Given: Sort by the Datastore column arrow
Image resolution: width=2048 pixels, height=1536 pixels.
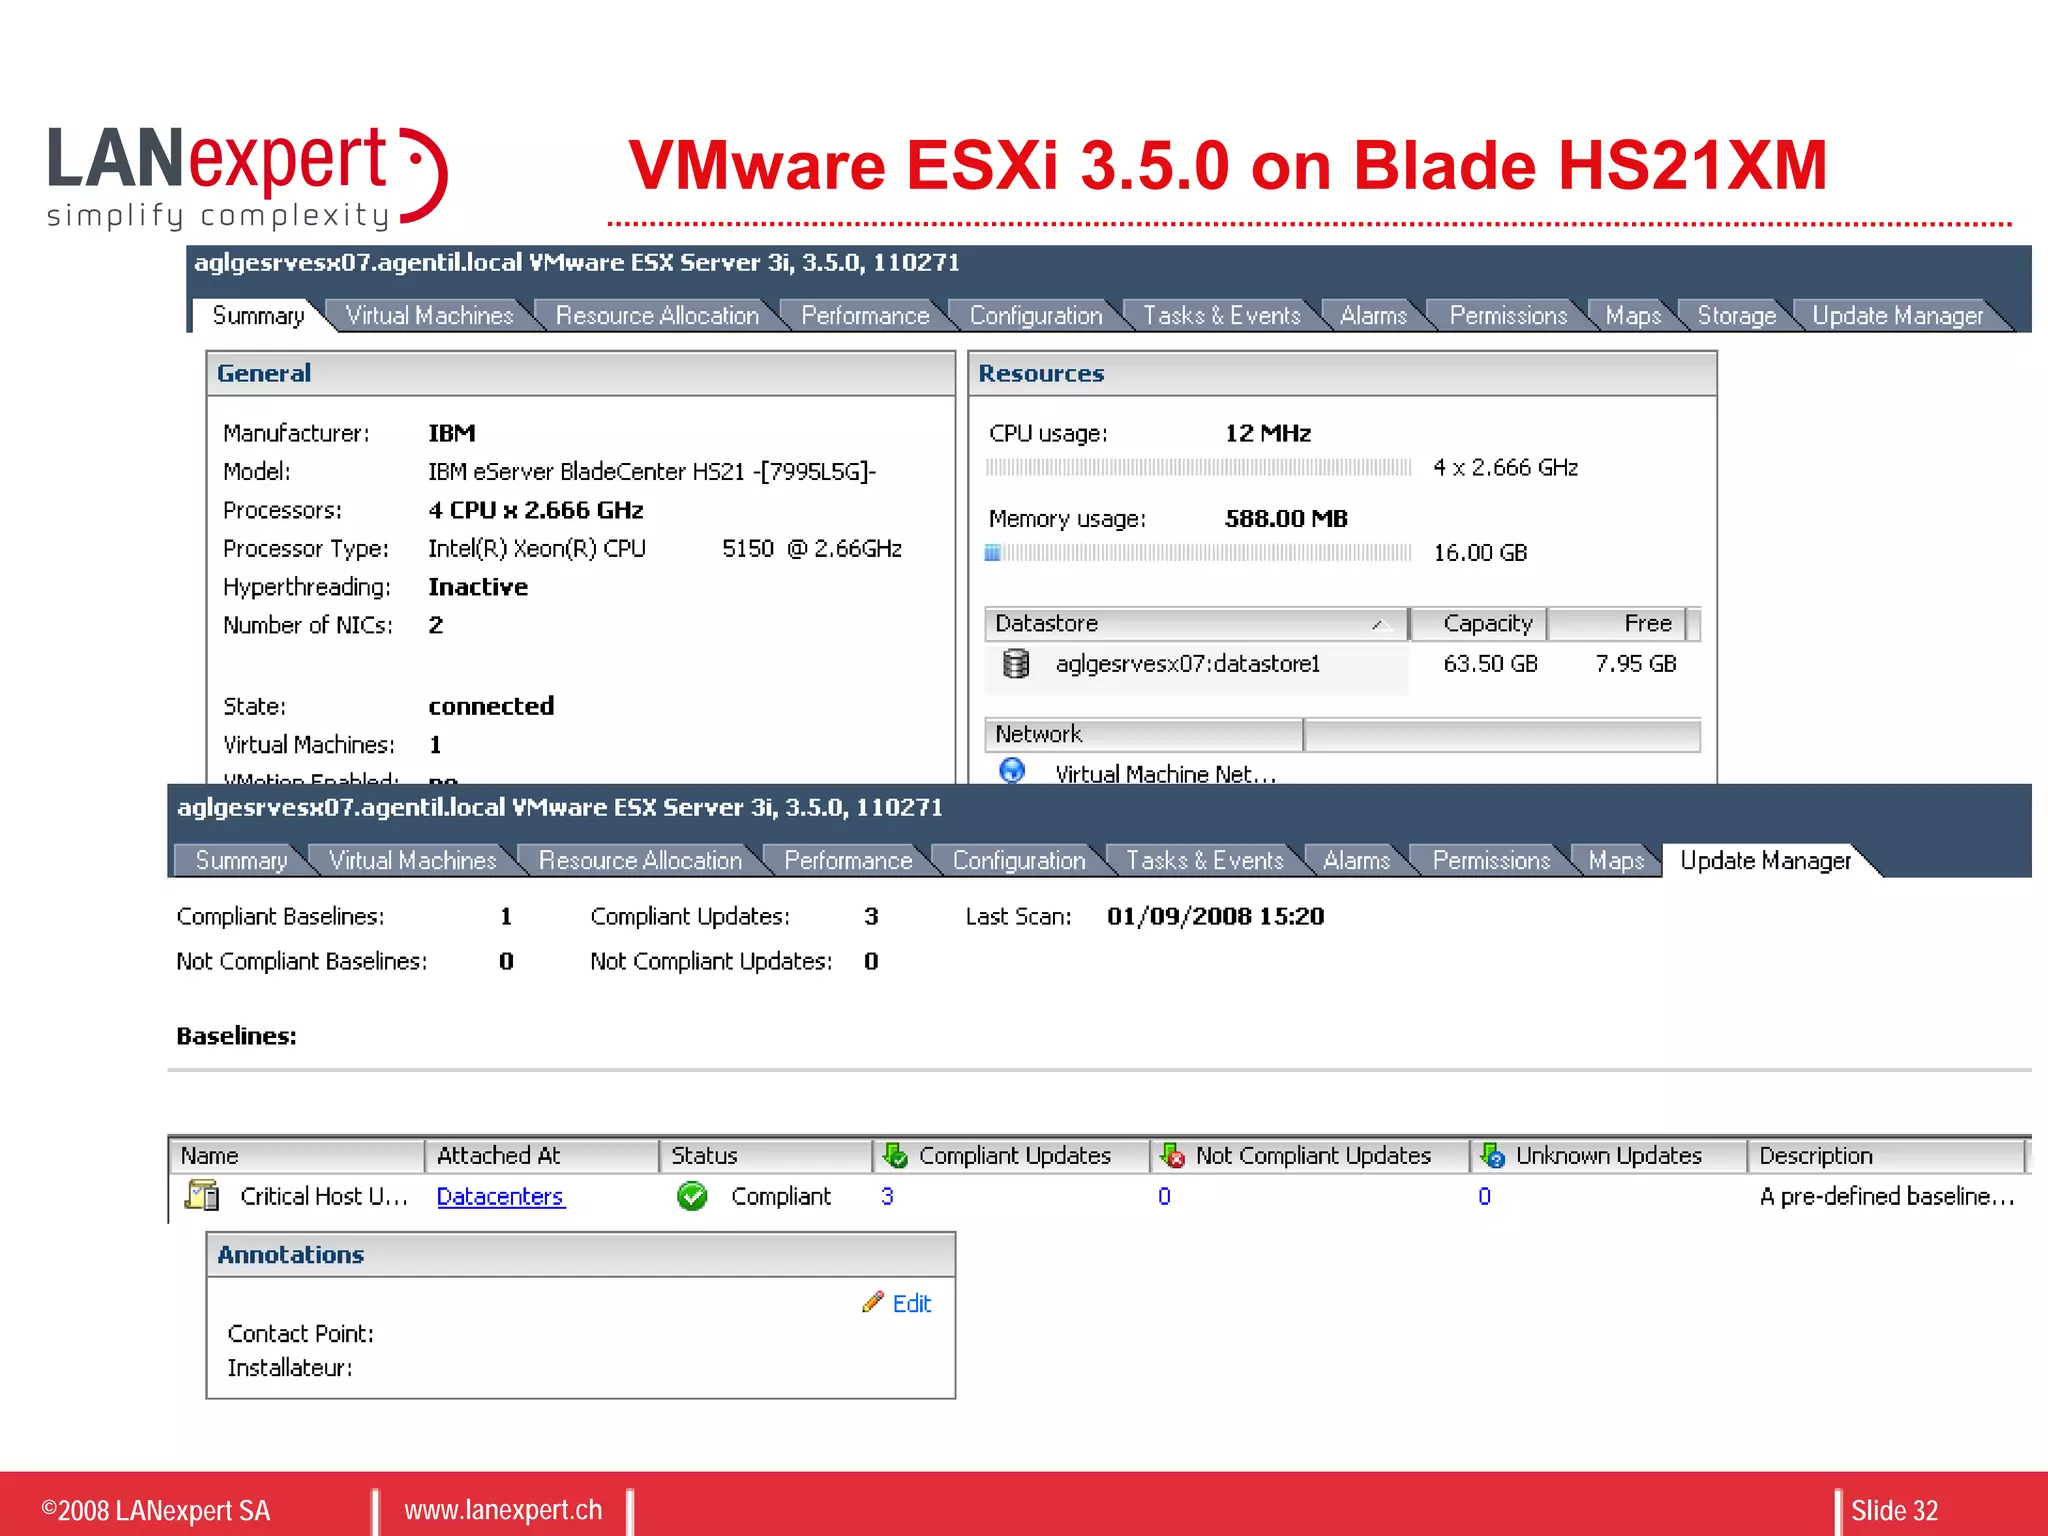Looking at the screenshot, I should (1381, 625).
